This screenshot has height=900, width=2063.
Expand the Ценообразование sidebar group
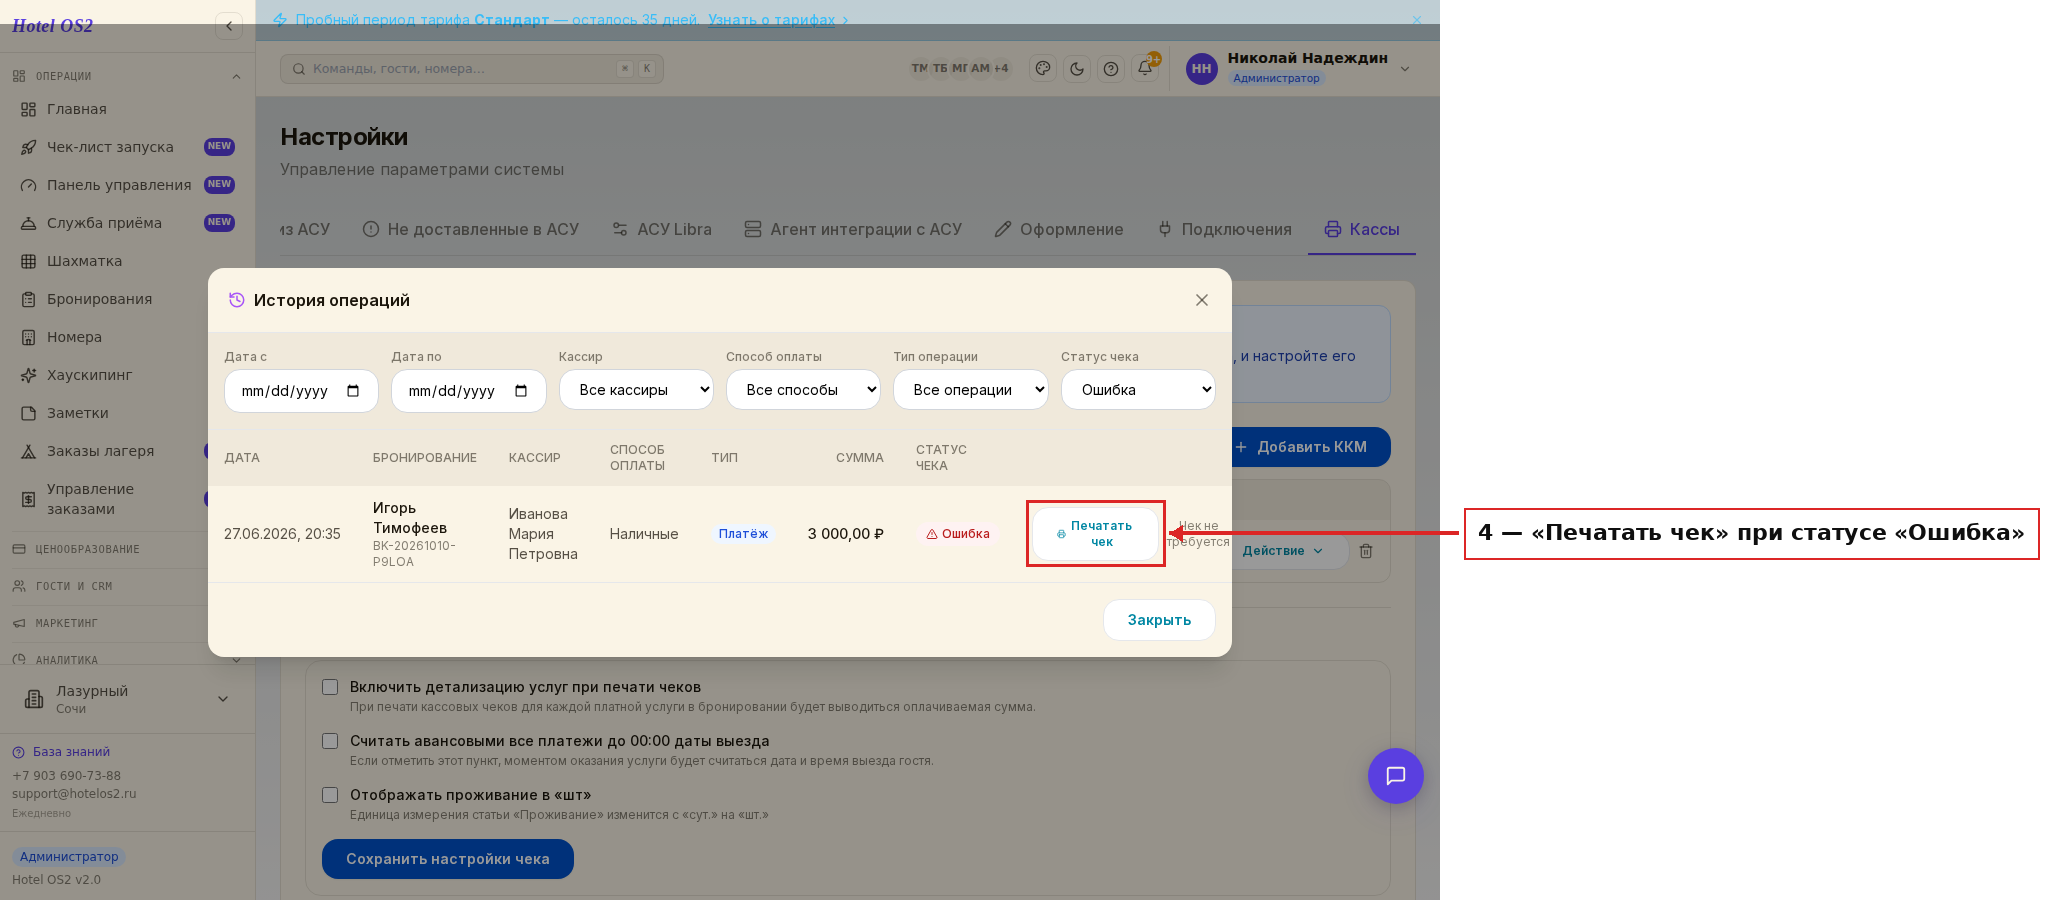tap(128, 549)
